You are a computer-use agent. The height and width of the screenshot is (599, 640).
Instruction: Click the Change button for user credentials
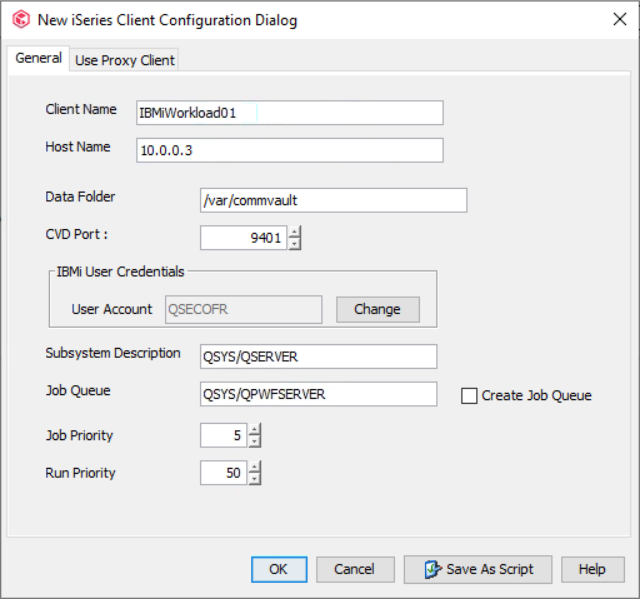point(378,309)
